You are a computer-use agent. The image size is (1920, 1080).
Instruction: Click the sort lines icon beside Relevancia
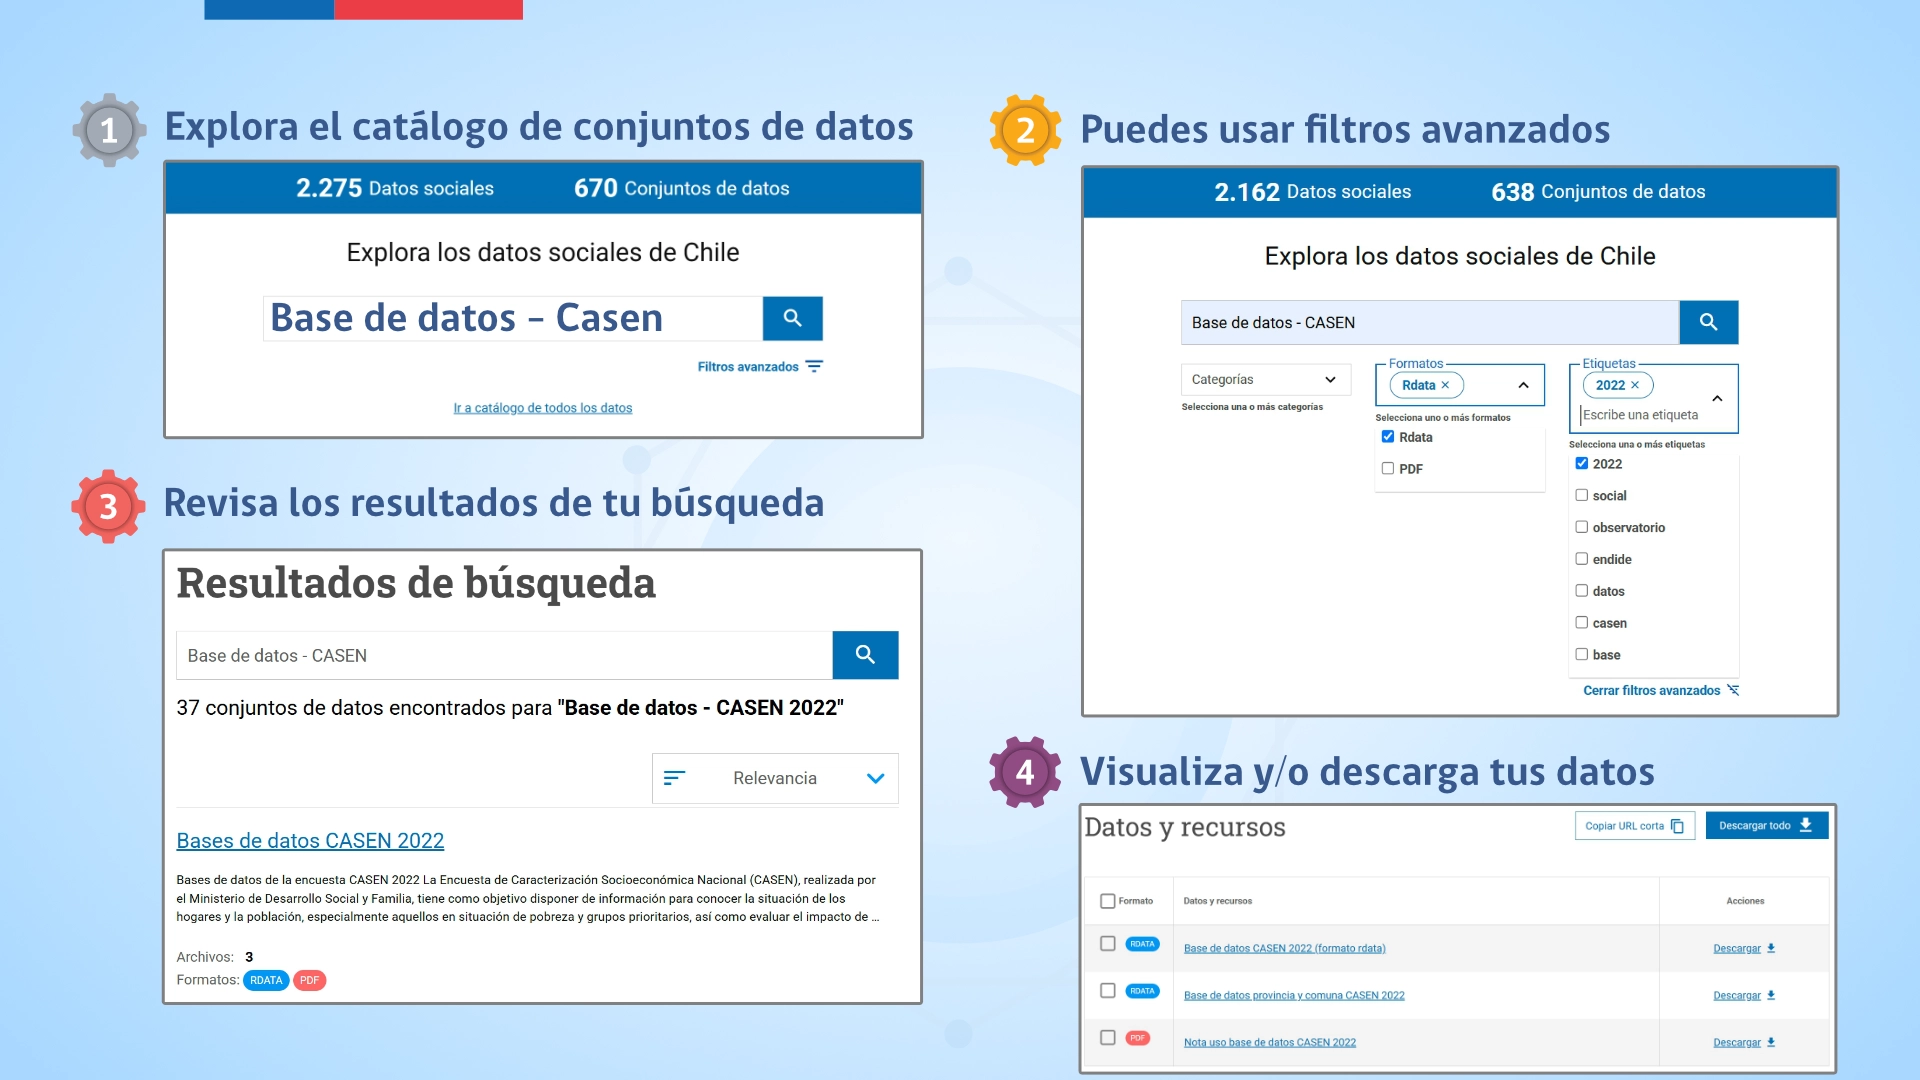coord(675,778)
